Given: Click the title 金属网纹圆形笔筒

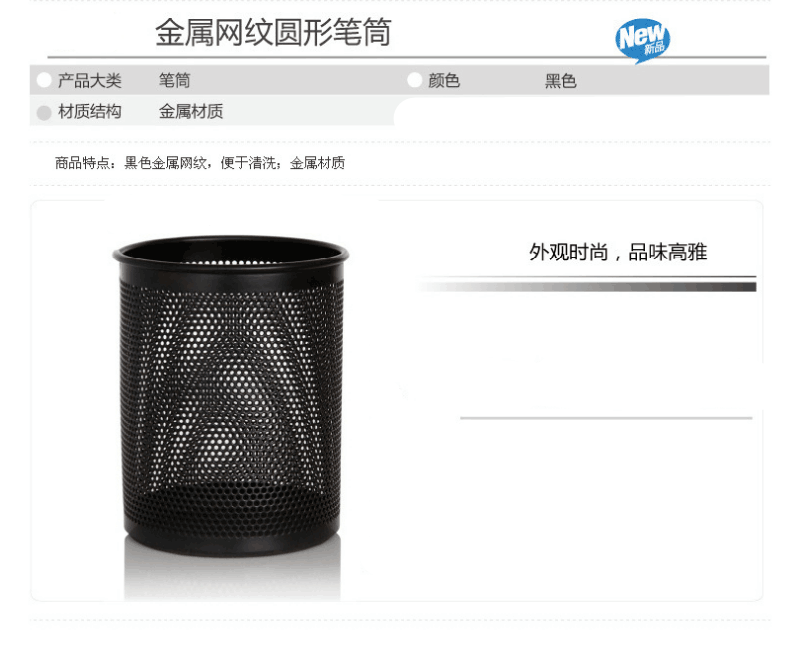Looking at the screenshot, I should point(273,33).
